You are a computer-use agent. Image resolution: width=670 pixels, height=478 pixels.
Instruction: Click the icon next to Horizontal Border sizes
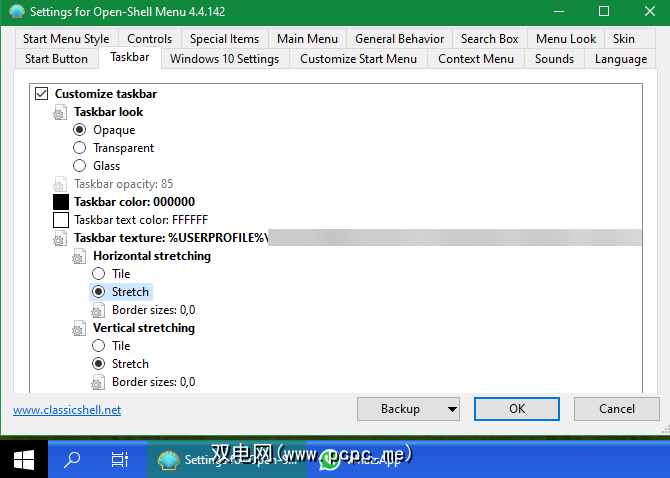[98, 310]
